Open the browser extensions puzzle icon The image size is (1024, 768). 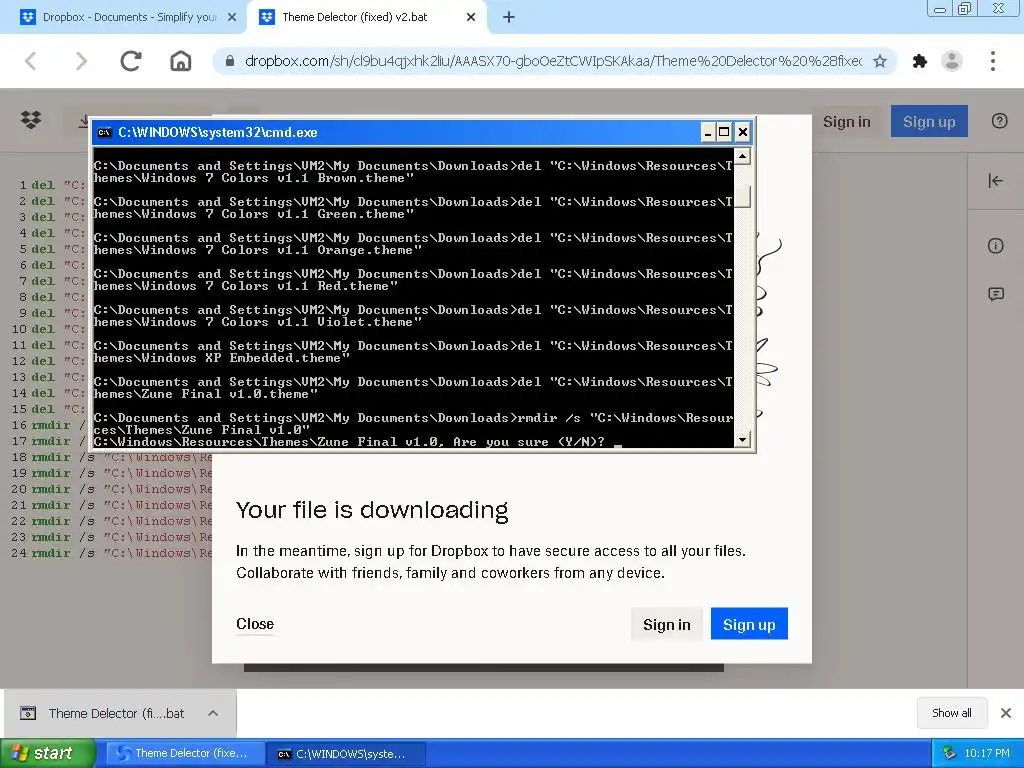pos(920,61)
